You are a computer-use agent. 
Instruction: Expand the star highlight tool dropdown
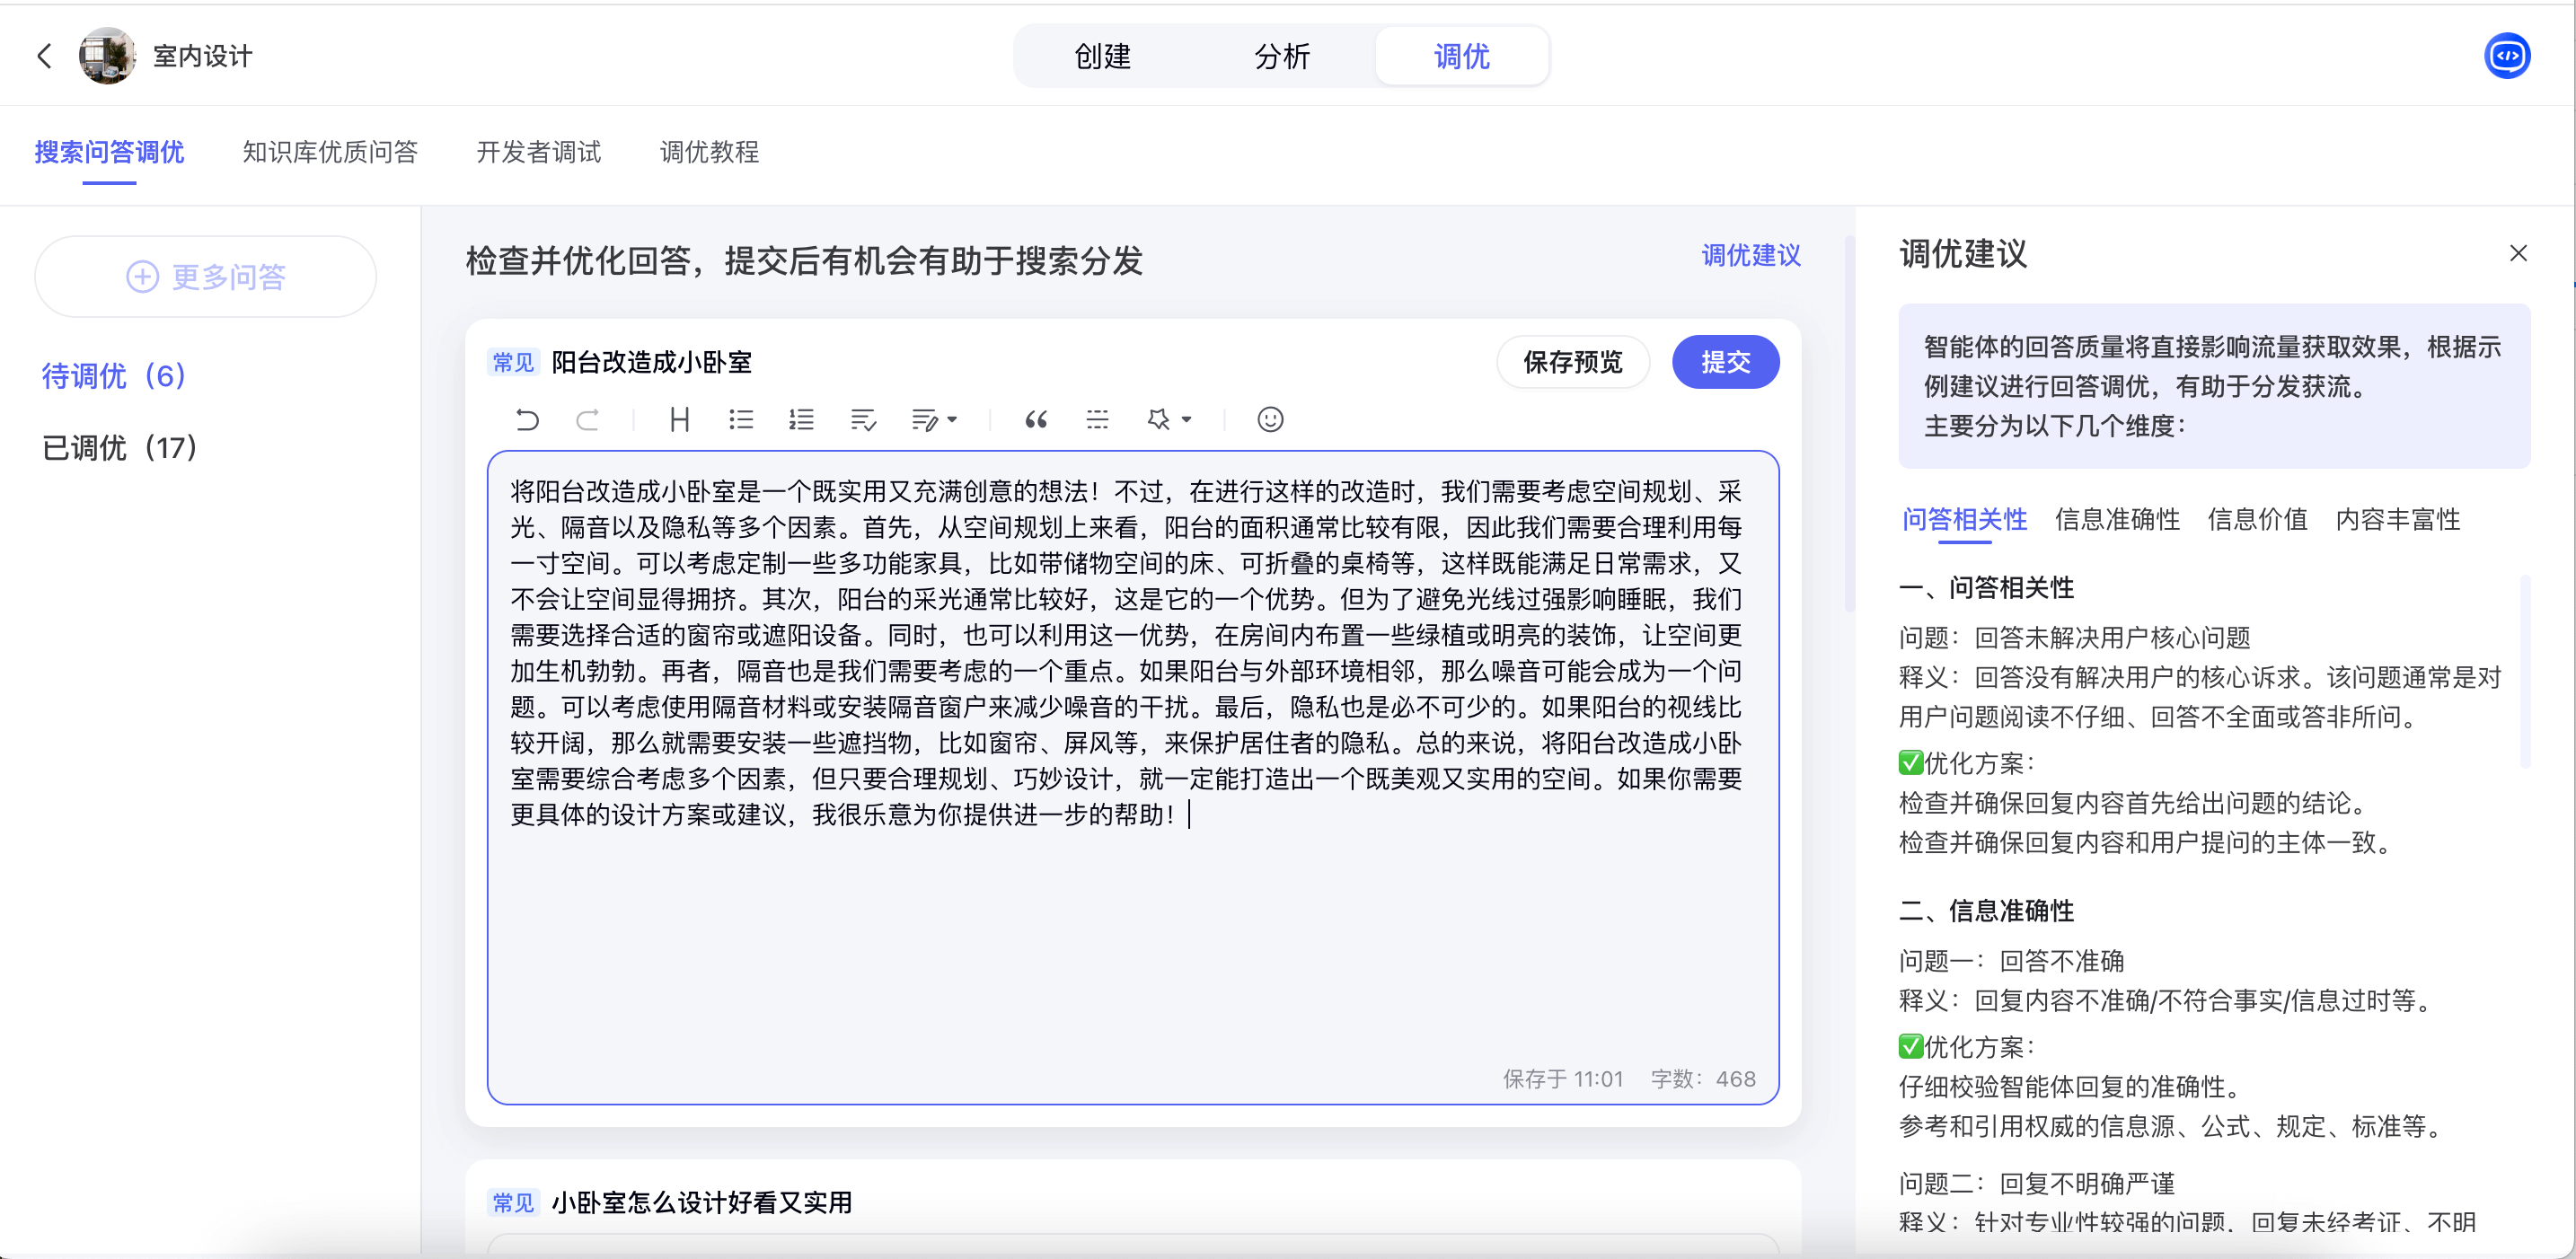point(1186,419)
